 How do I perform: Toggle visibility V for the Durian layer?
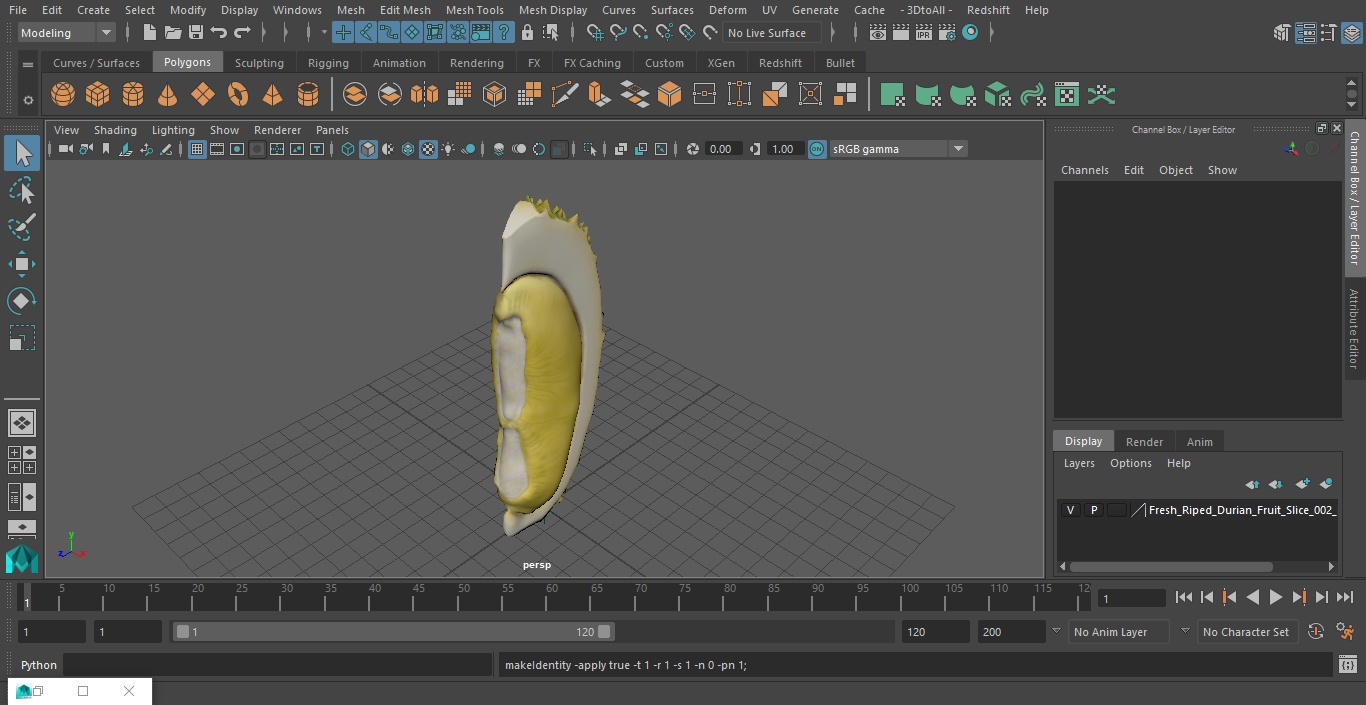pos(1070,510)
